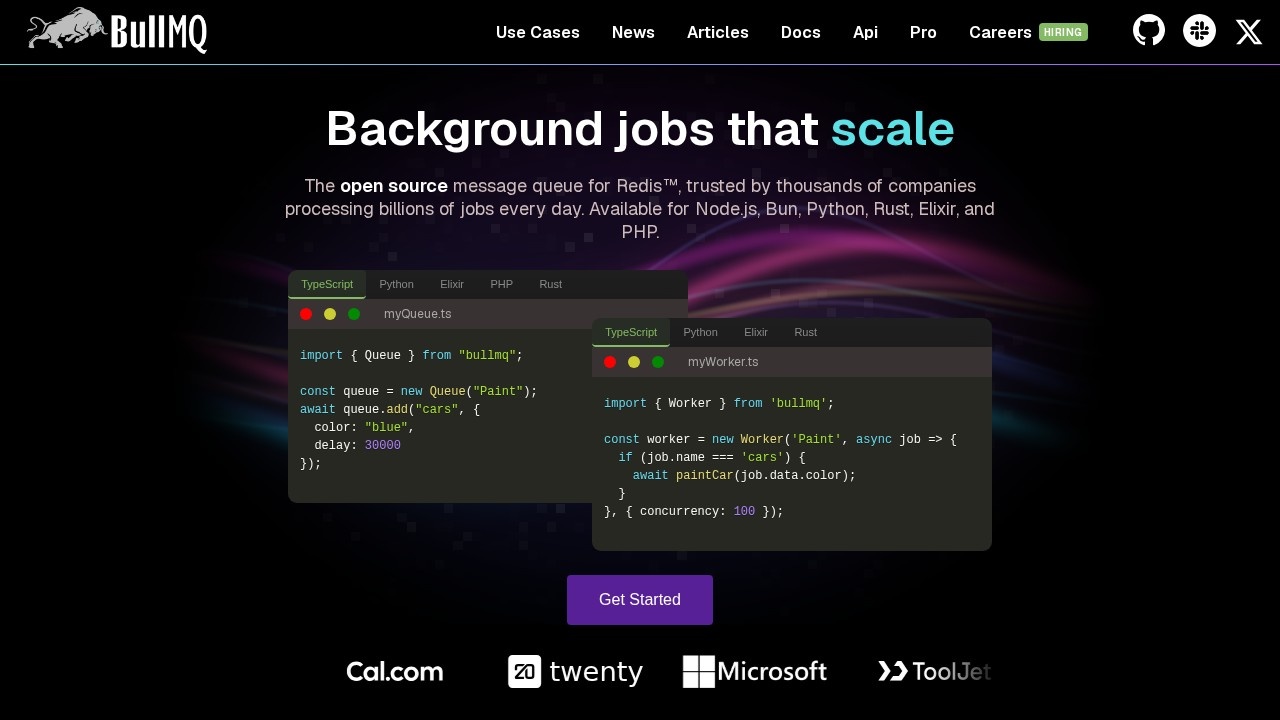Open the Pro nav link
The width and height of the screenshot is (1280, 720).
(x=923, y=32)
